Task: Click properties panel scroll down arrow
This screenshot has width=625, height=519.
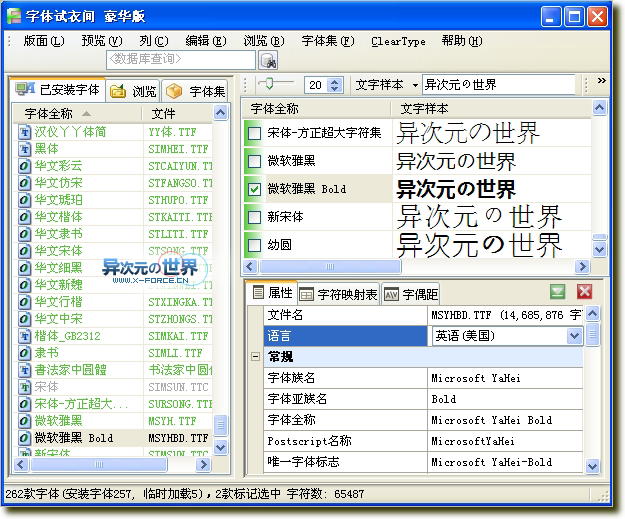Action: pyautogui.click(x=592, y=466)
